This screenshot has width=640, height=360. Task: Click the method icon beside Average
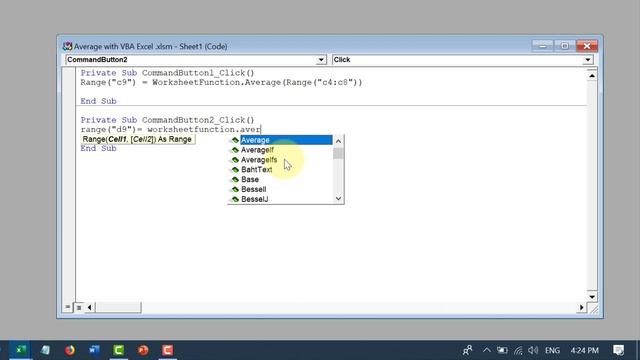(235, 140)
